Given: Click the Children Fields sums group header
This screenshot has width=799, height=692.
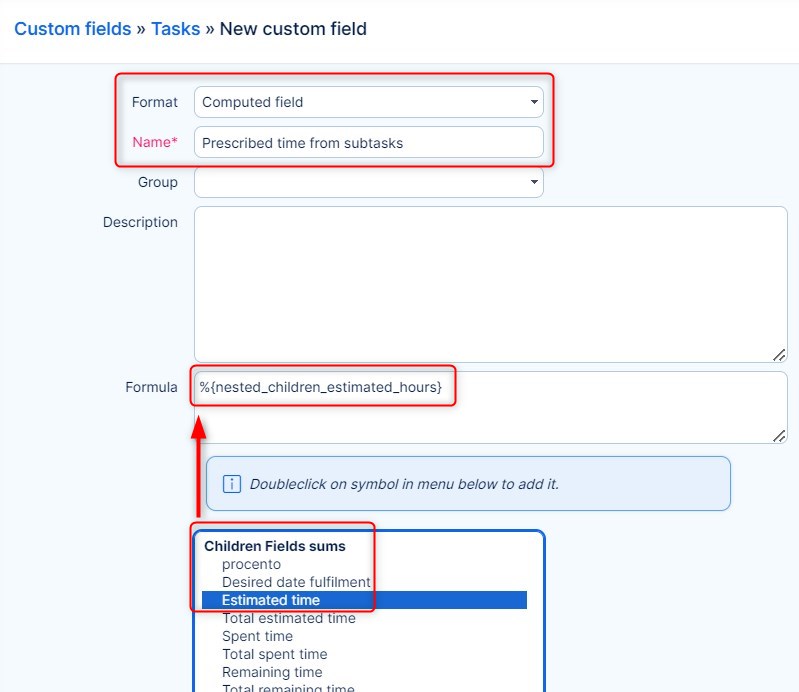Looking at the screenshot, I should [x=275, y=546].
